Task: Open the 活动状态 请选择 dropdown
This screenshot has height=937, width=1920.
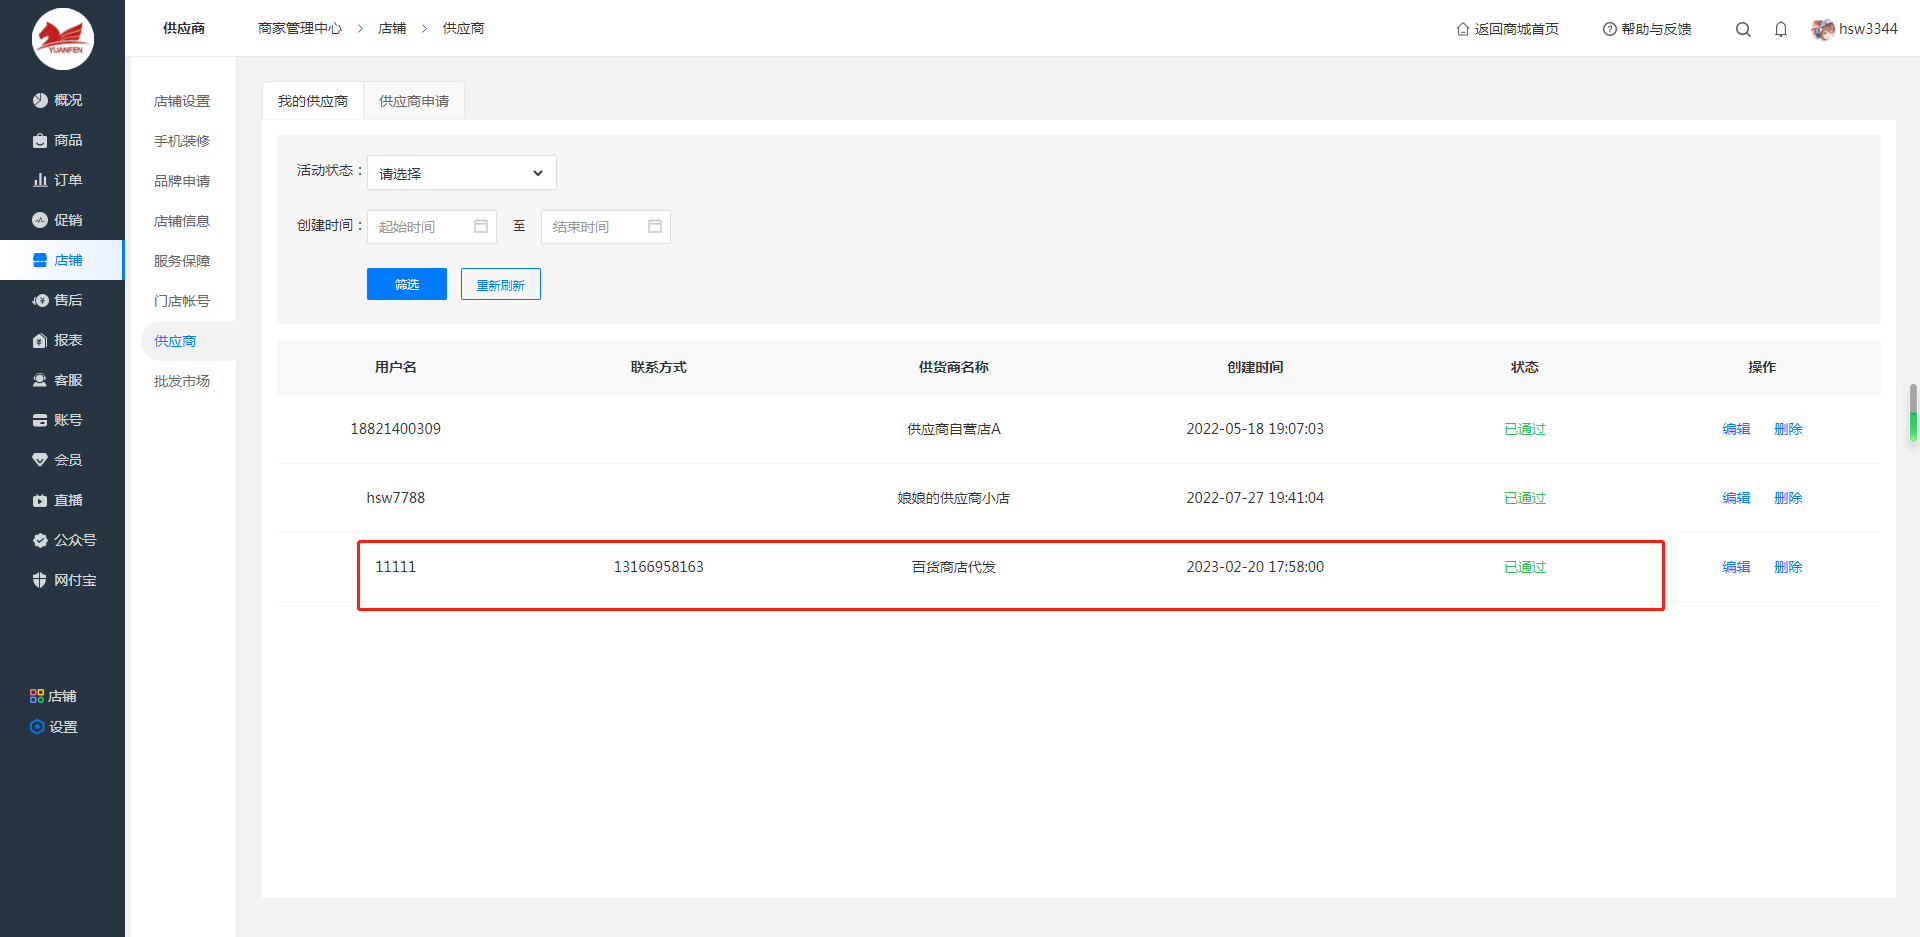Action: coord(462,173)
